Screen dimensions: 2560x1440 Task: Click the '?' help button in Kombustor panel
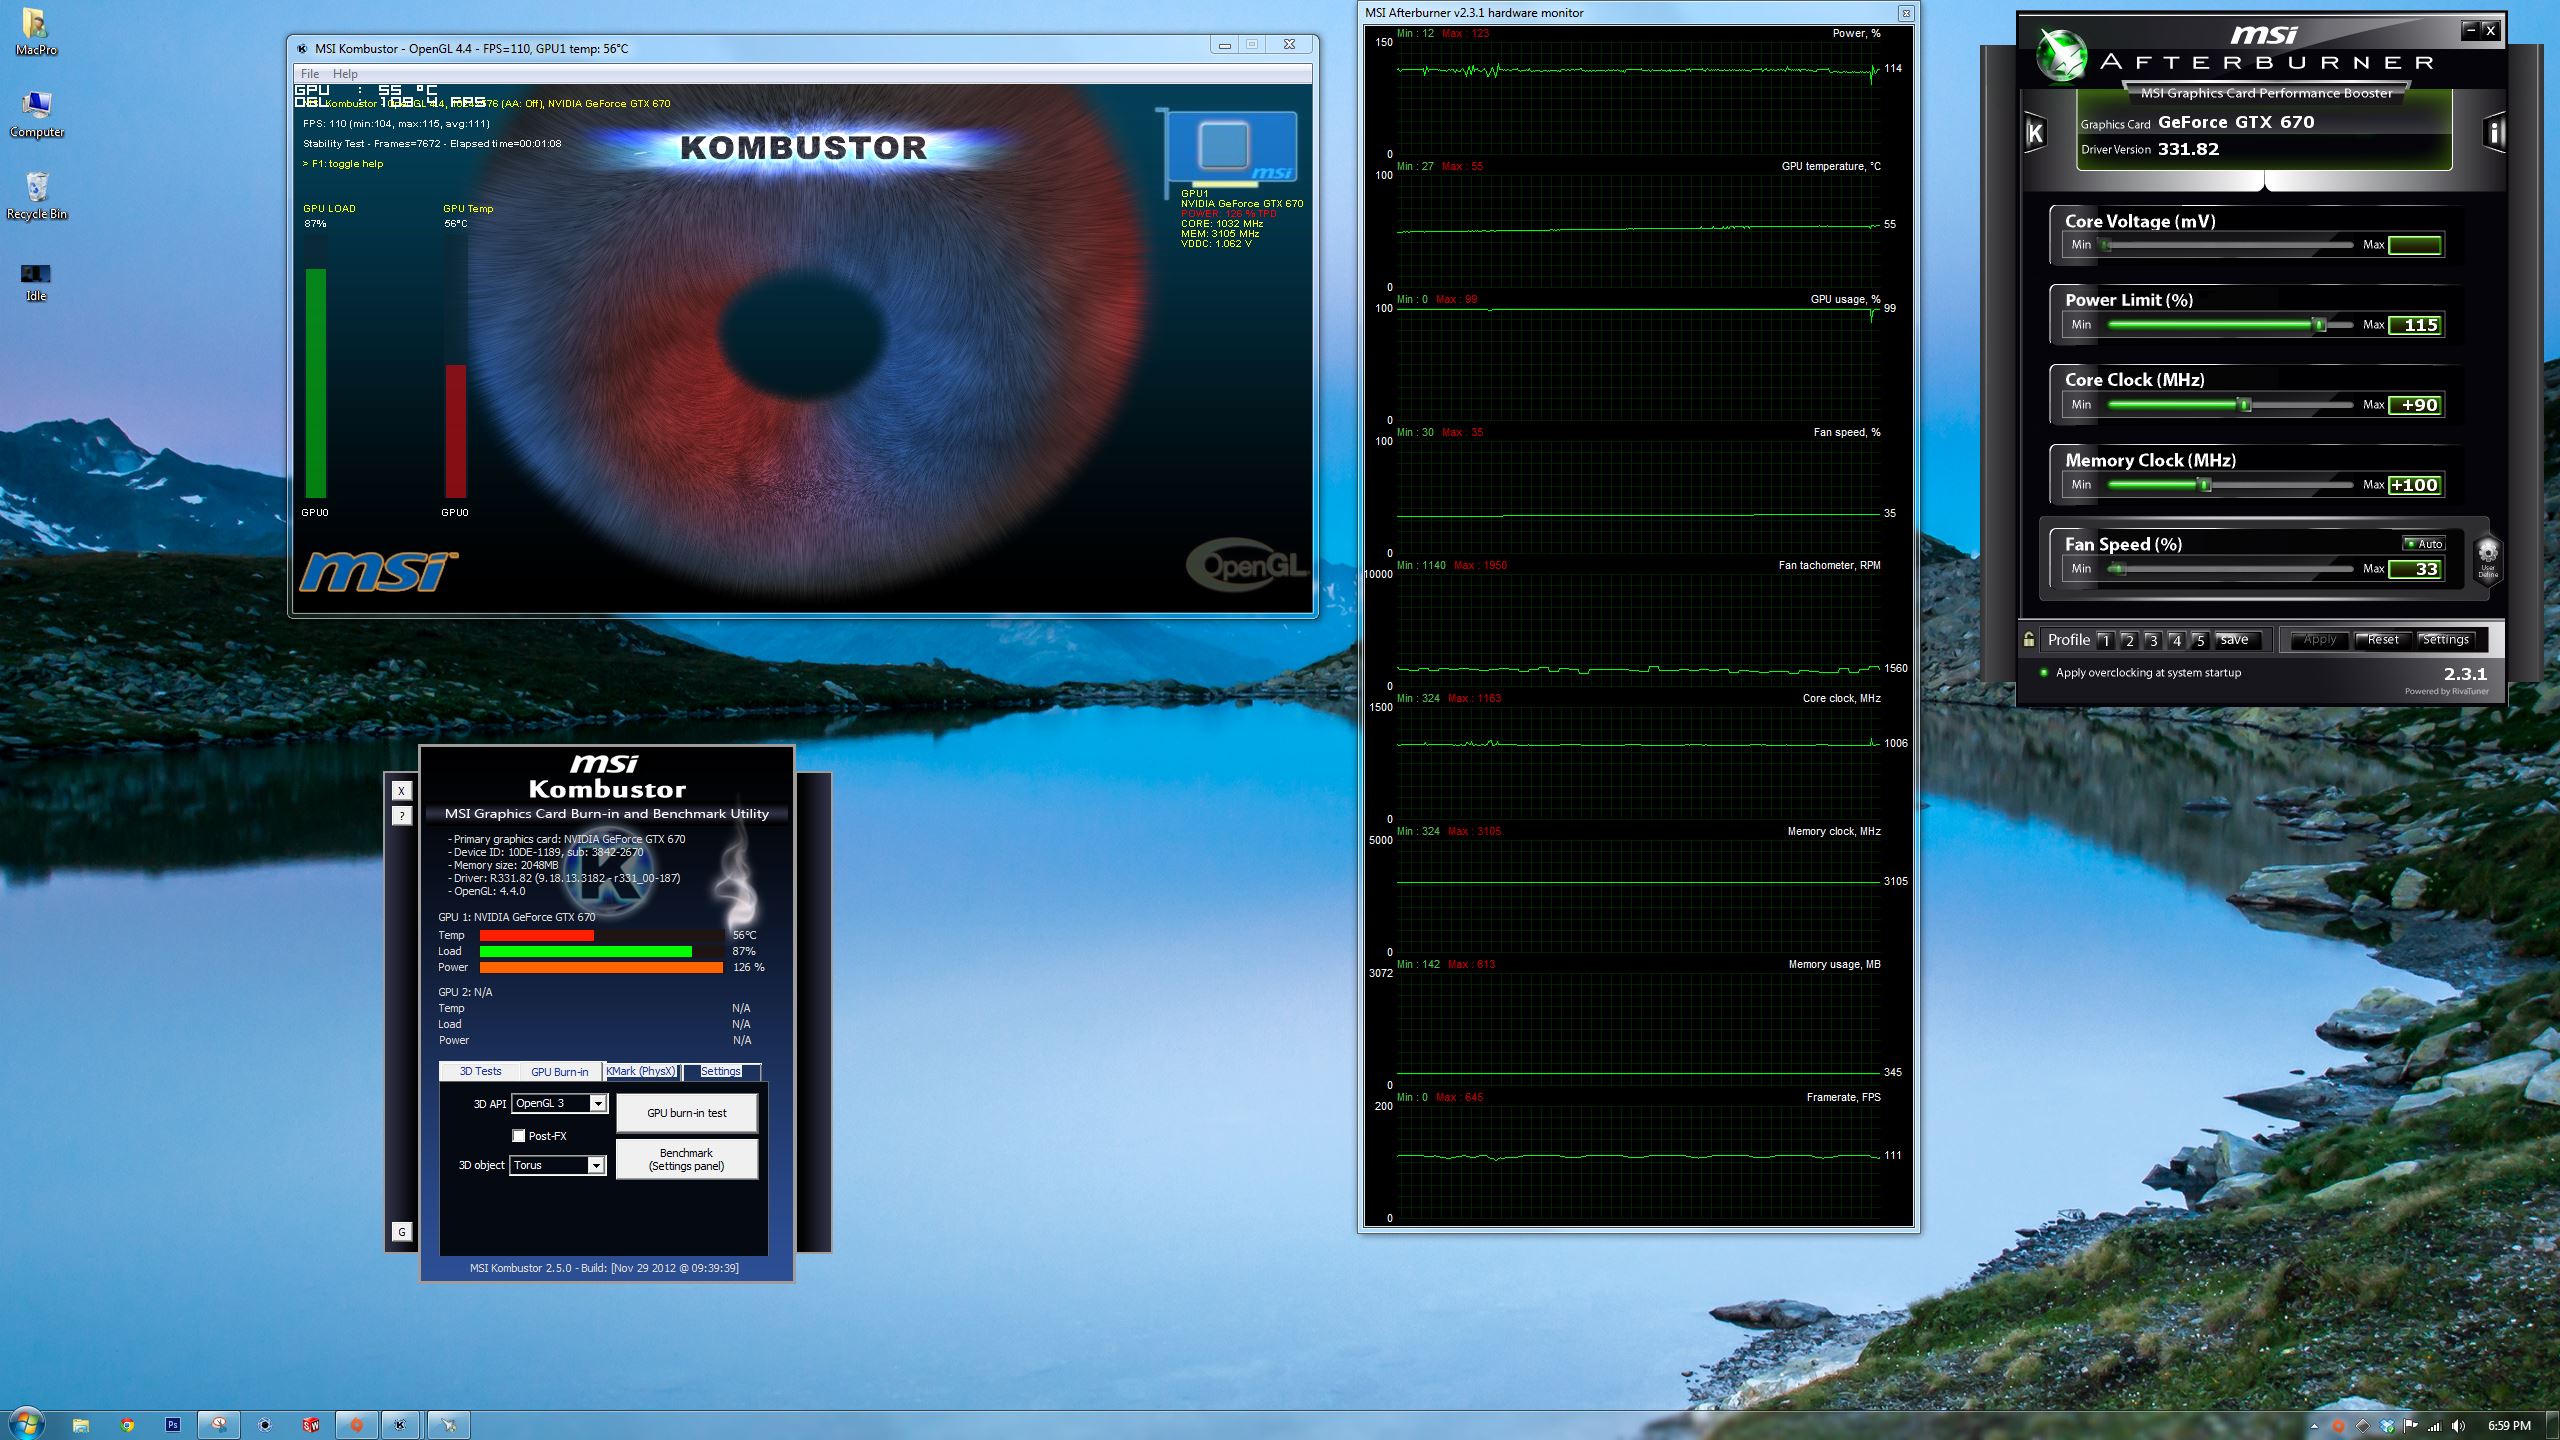[x=401, y=816]
